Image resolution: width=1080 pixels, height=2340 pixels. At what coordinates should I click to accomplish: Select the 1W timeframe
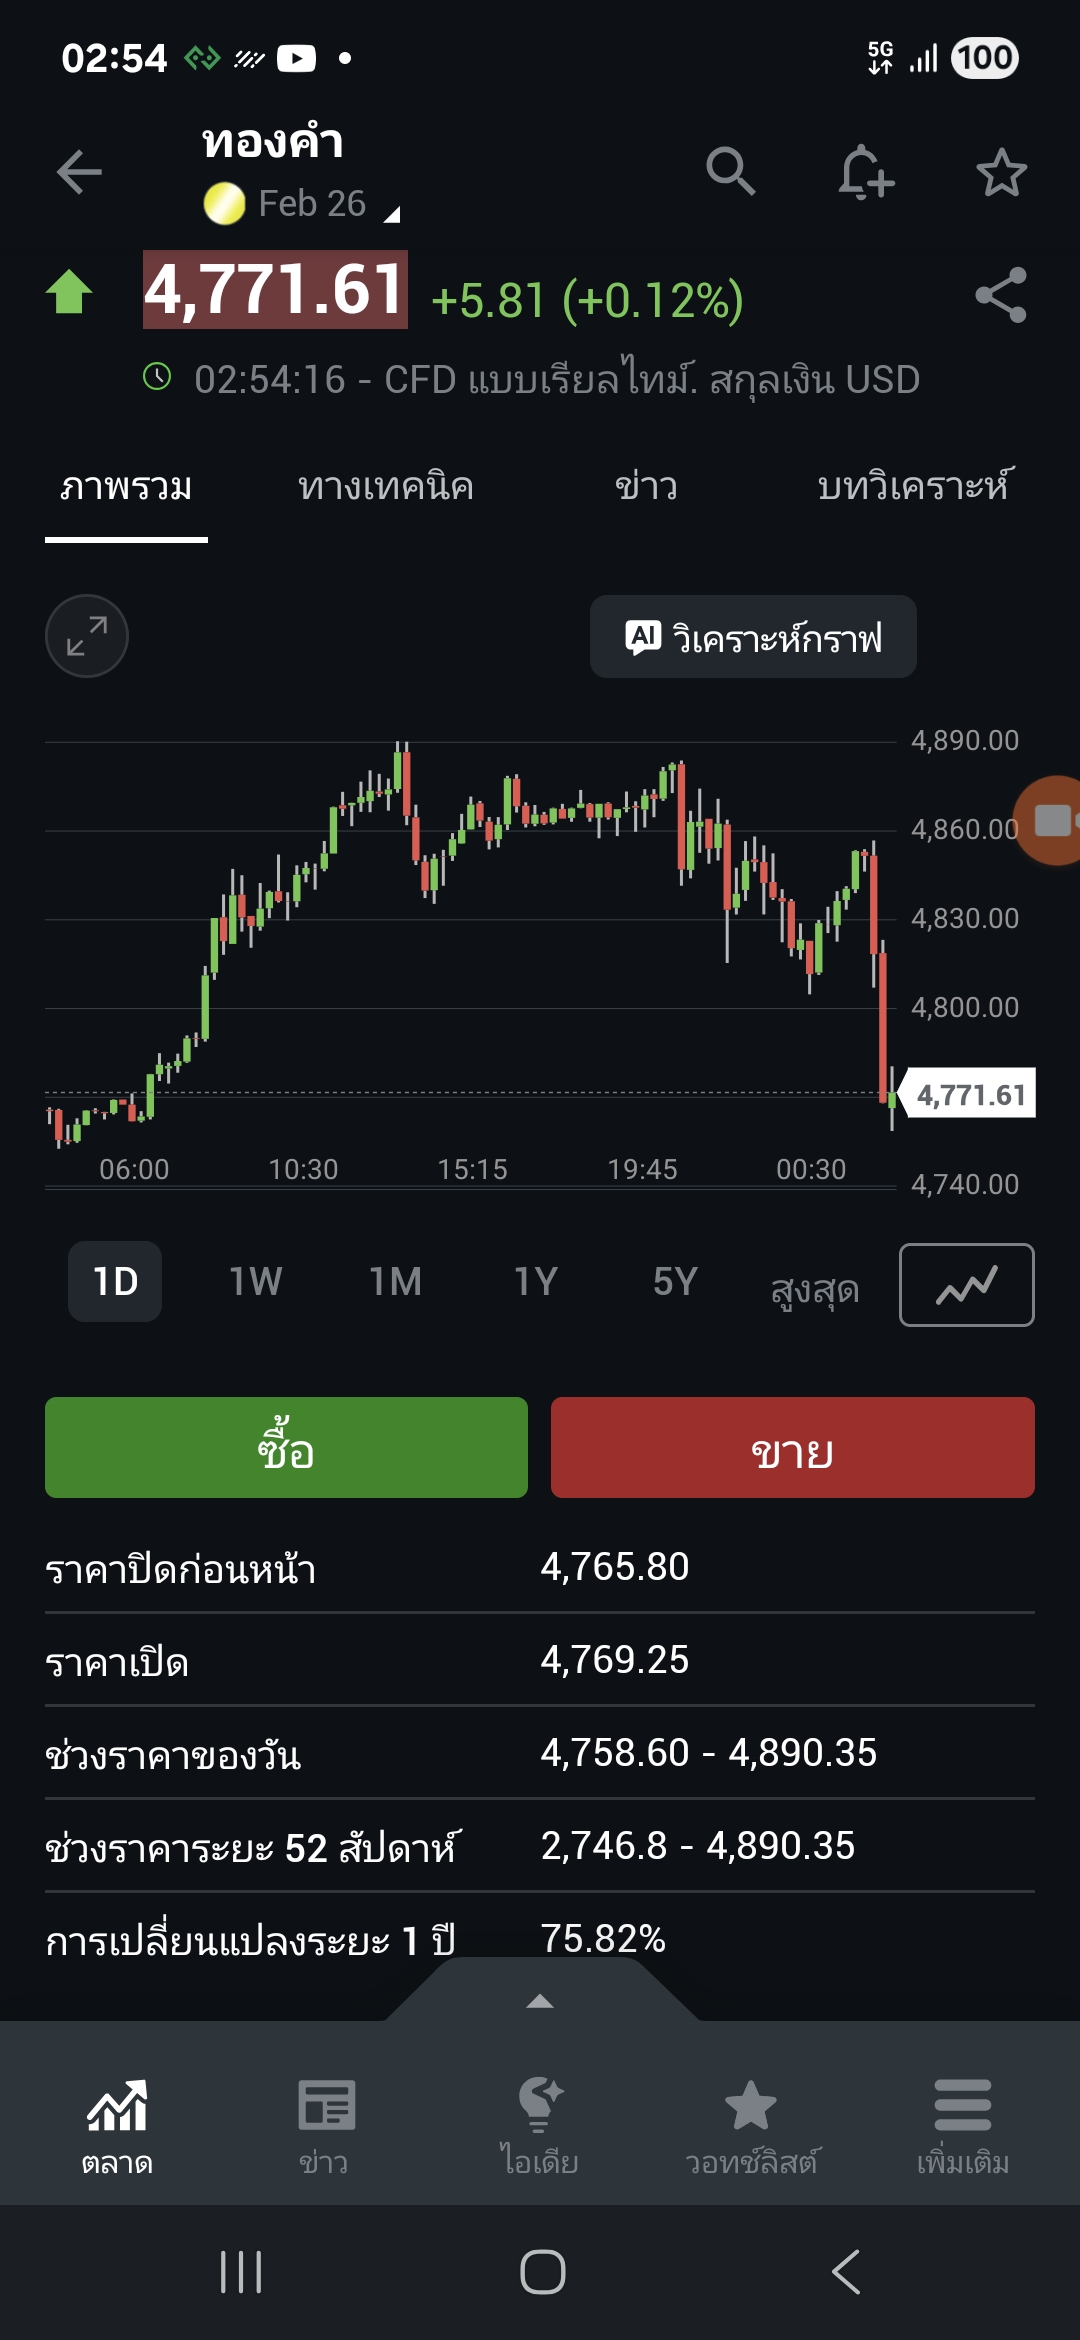(x=255, y=1282)
